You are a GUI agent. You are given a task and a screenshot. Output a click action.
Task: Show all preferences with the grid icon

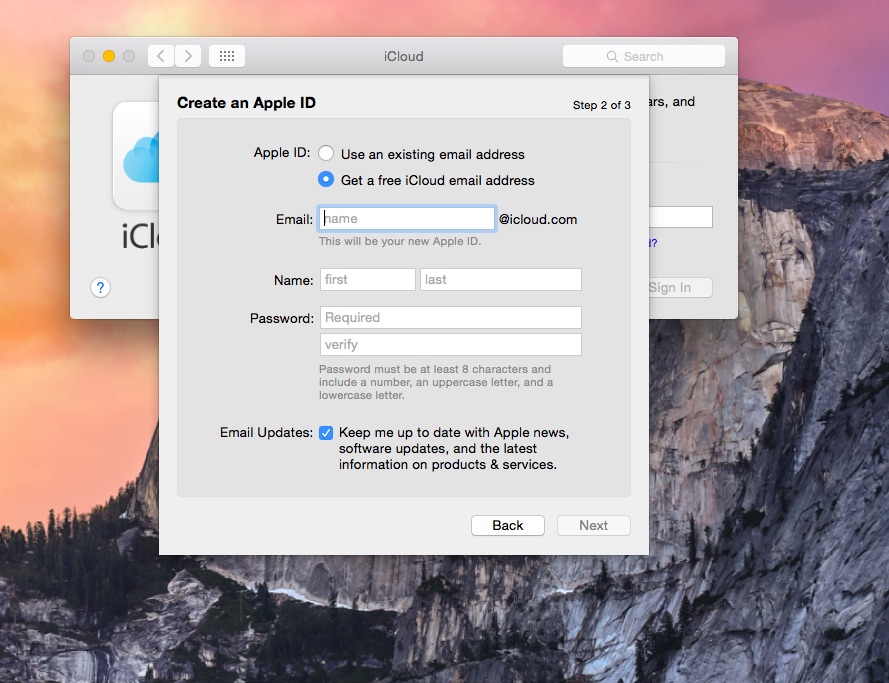pos(227,56)
